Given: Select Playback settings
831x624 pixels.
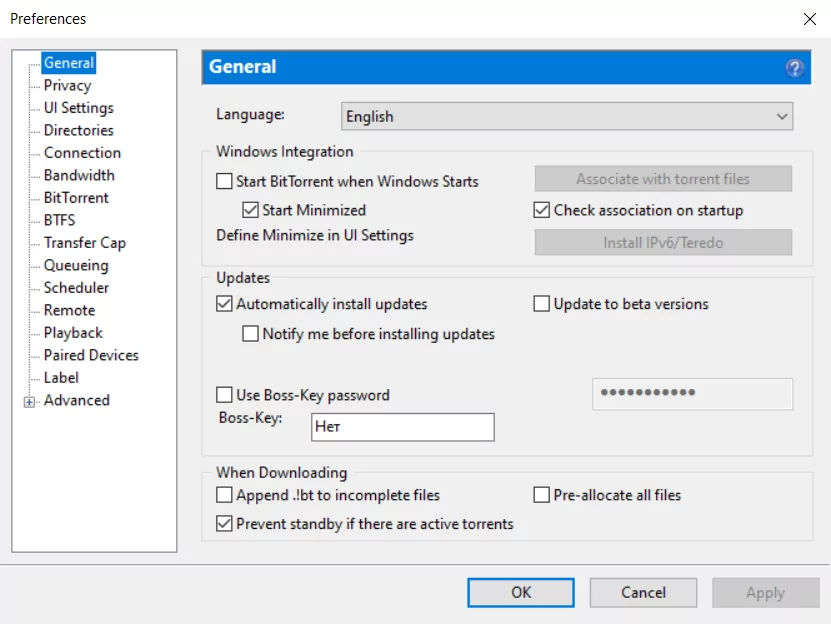Looking at the screenshot, I should tap(73, 332).
